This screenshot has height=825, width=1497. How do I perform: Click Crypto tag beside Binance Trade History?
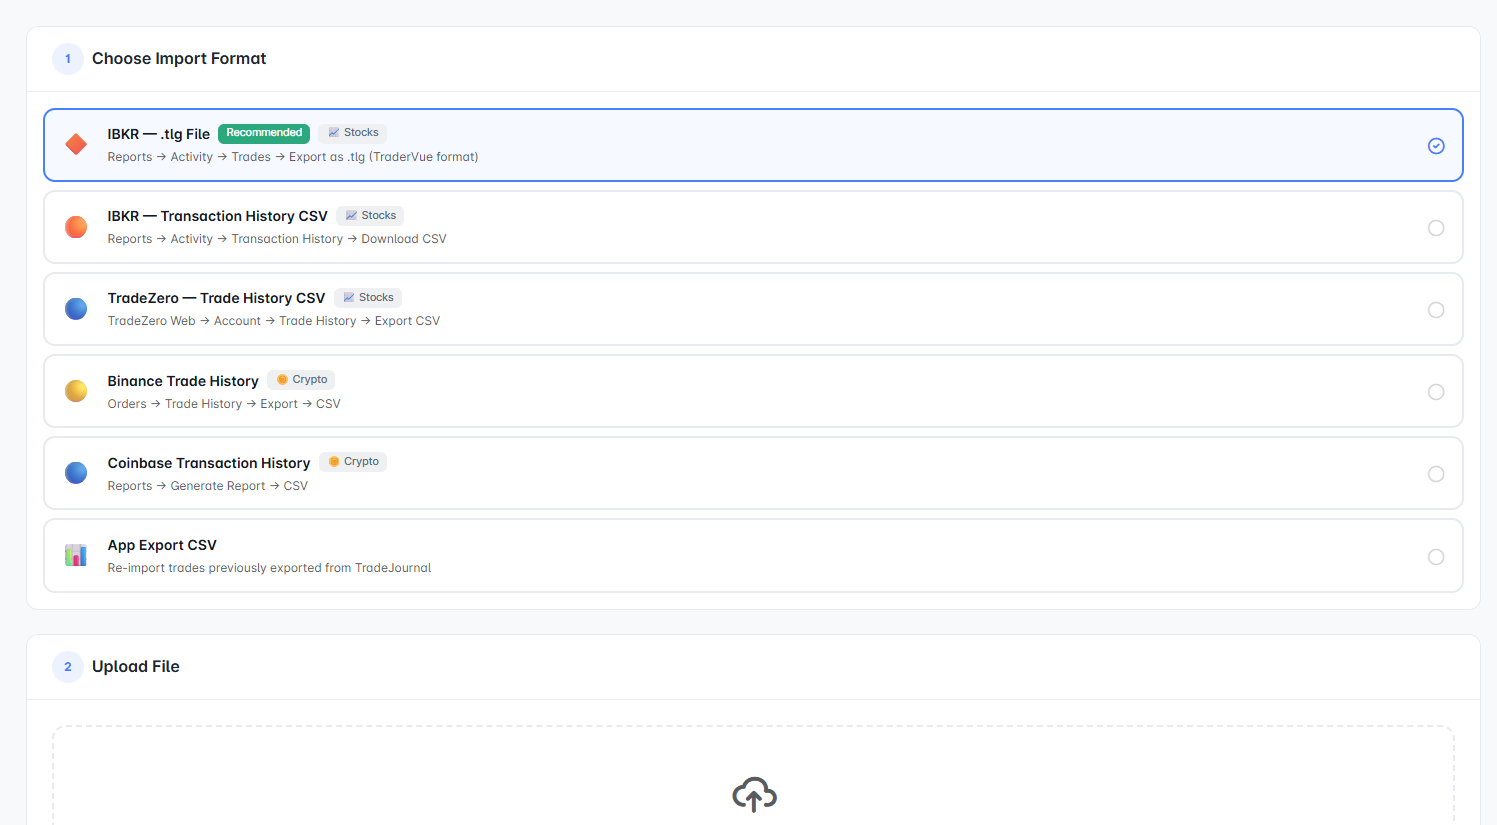(301, 380)
